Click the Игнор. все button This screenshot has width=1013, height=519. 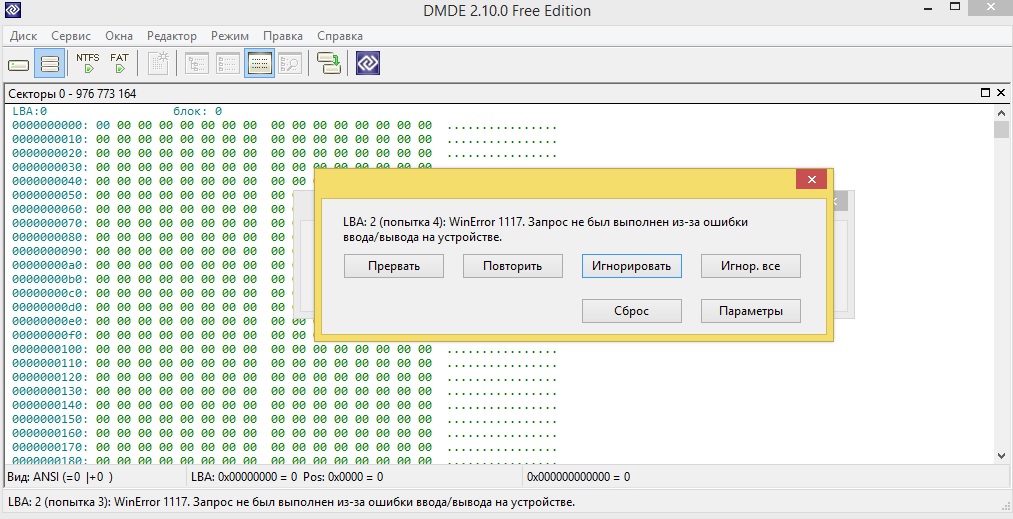tap(751, 266)
